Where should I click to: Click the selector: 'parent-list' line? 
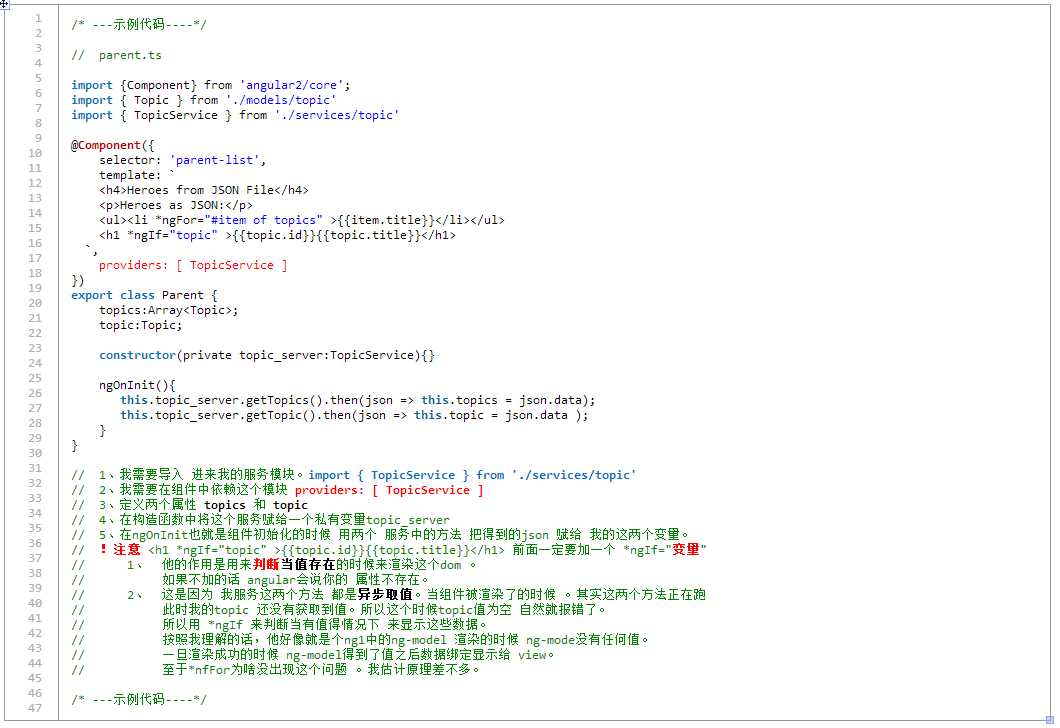pyautogui.click(x=182, y=160)
